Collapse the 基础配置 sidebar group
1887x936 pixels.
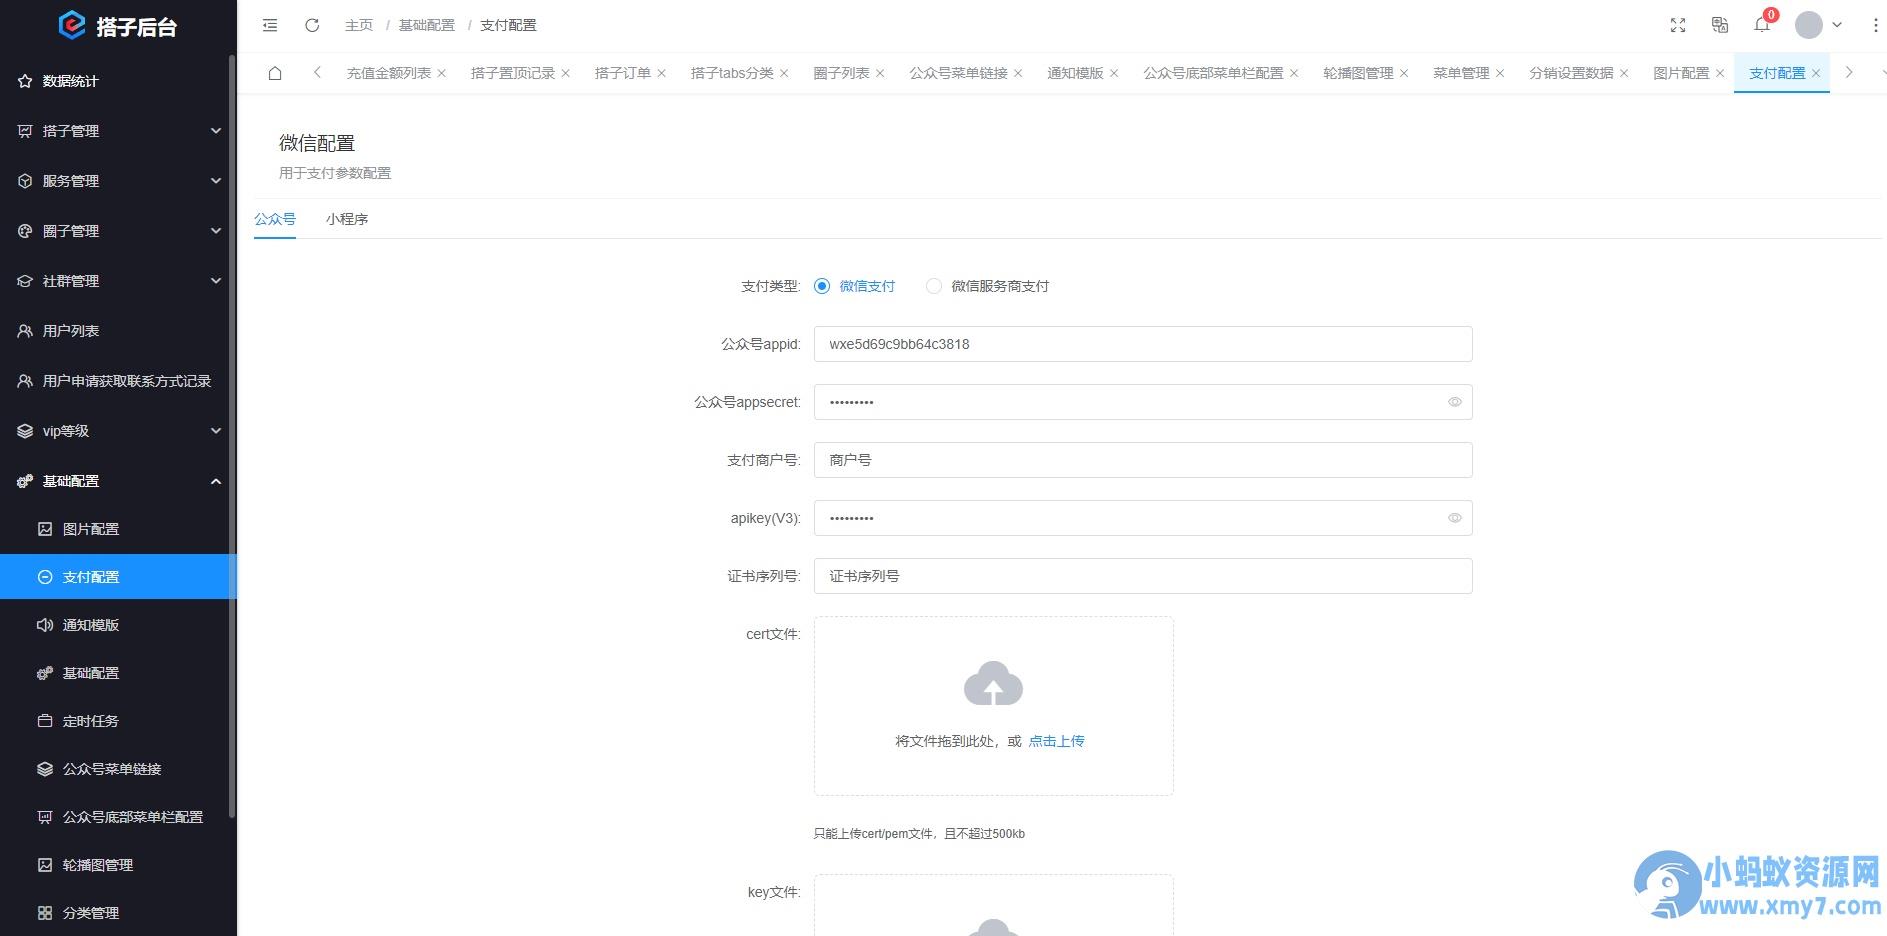(118, 481)
